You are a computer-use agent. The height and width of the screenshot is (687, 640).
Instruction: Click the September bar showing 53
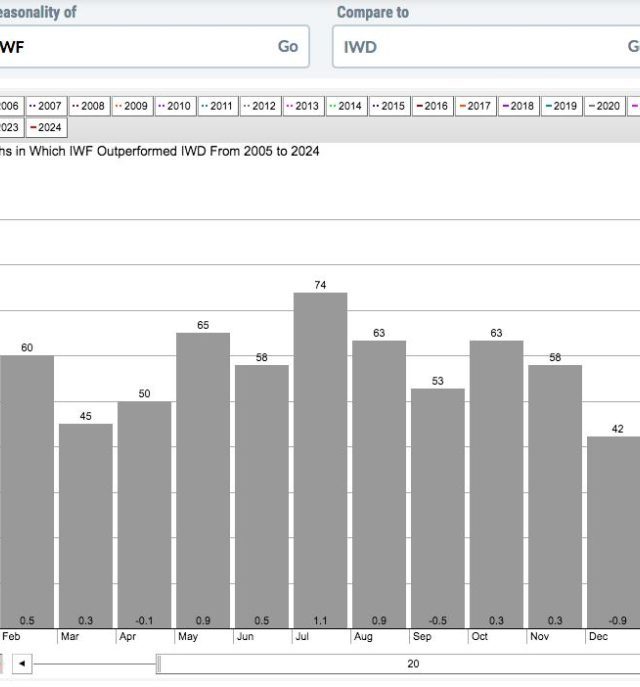[438, 508]
